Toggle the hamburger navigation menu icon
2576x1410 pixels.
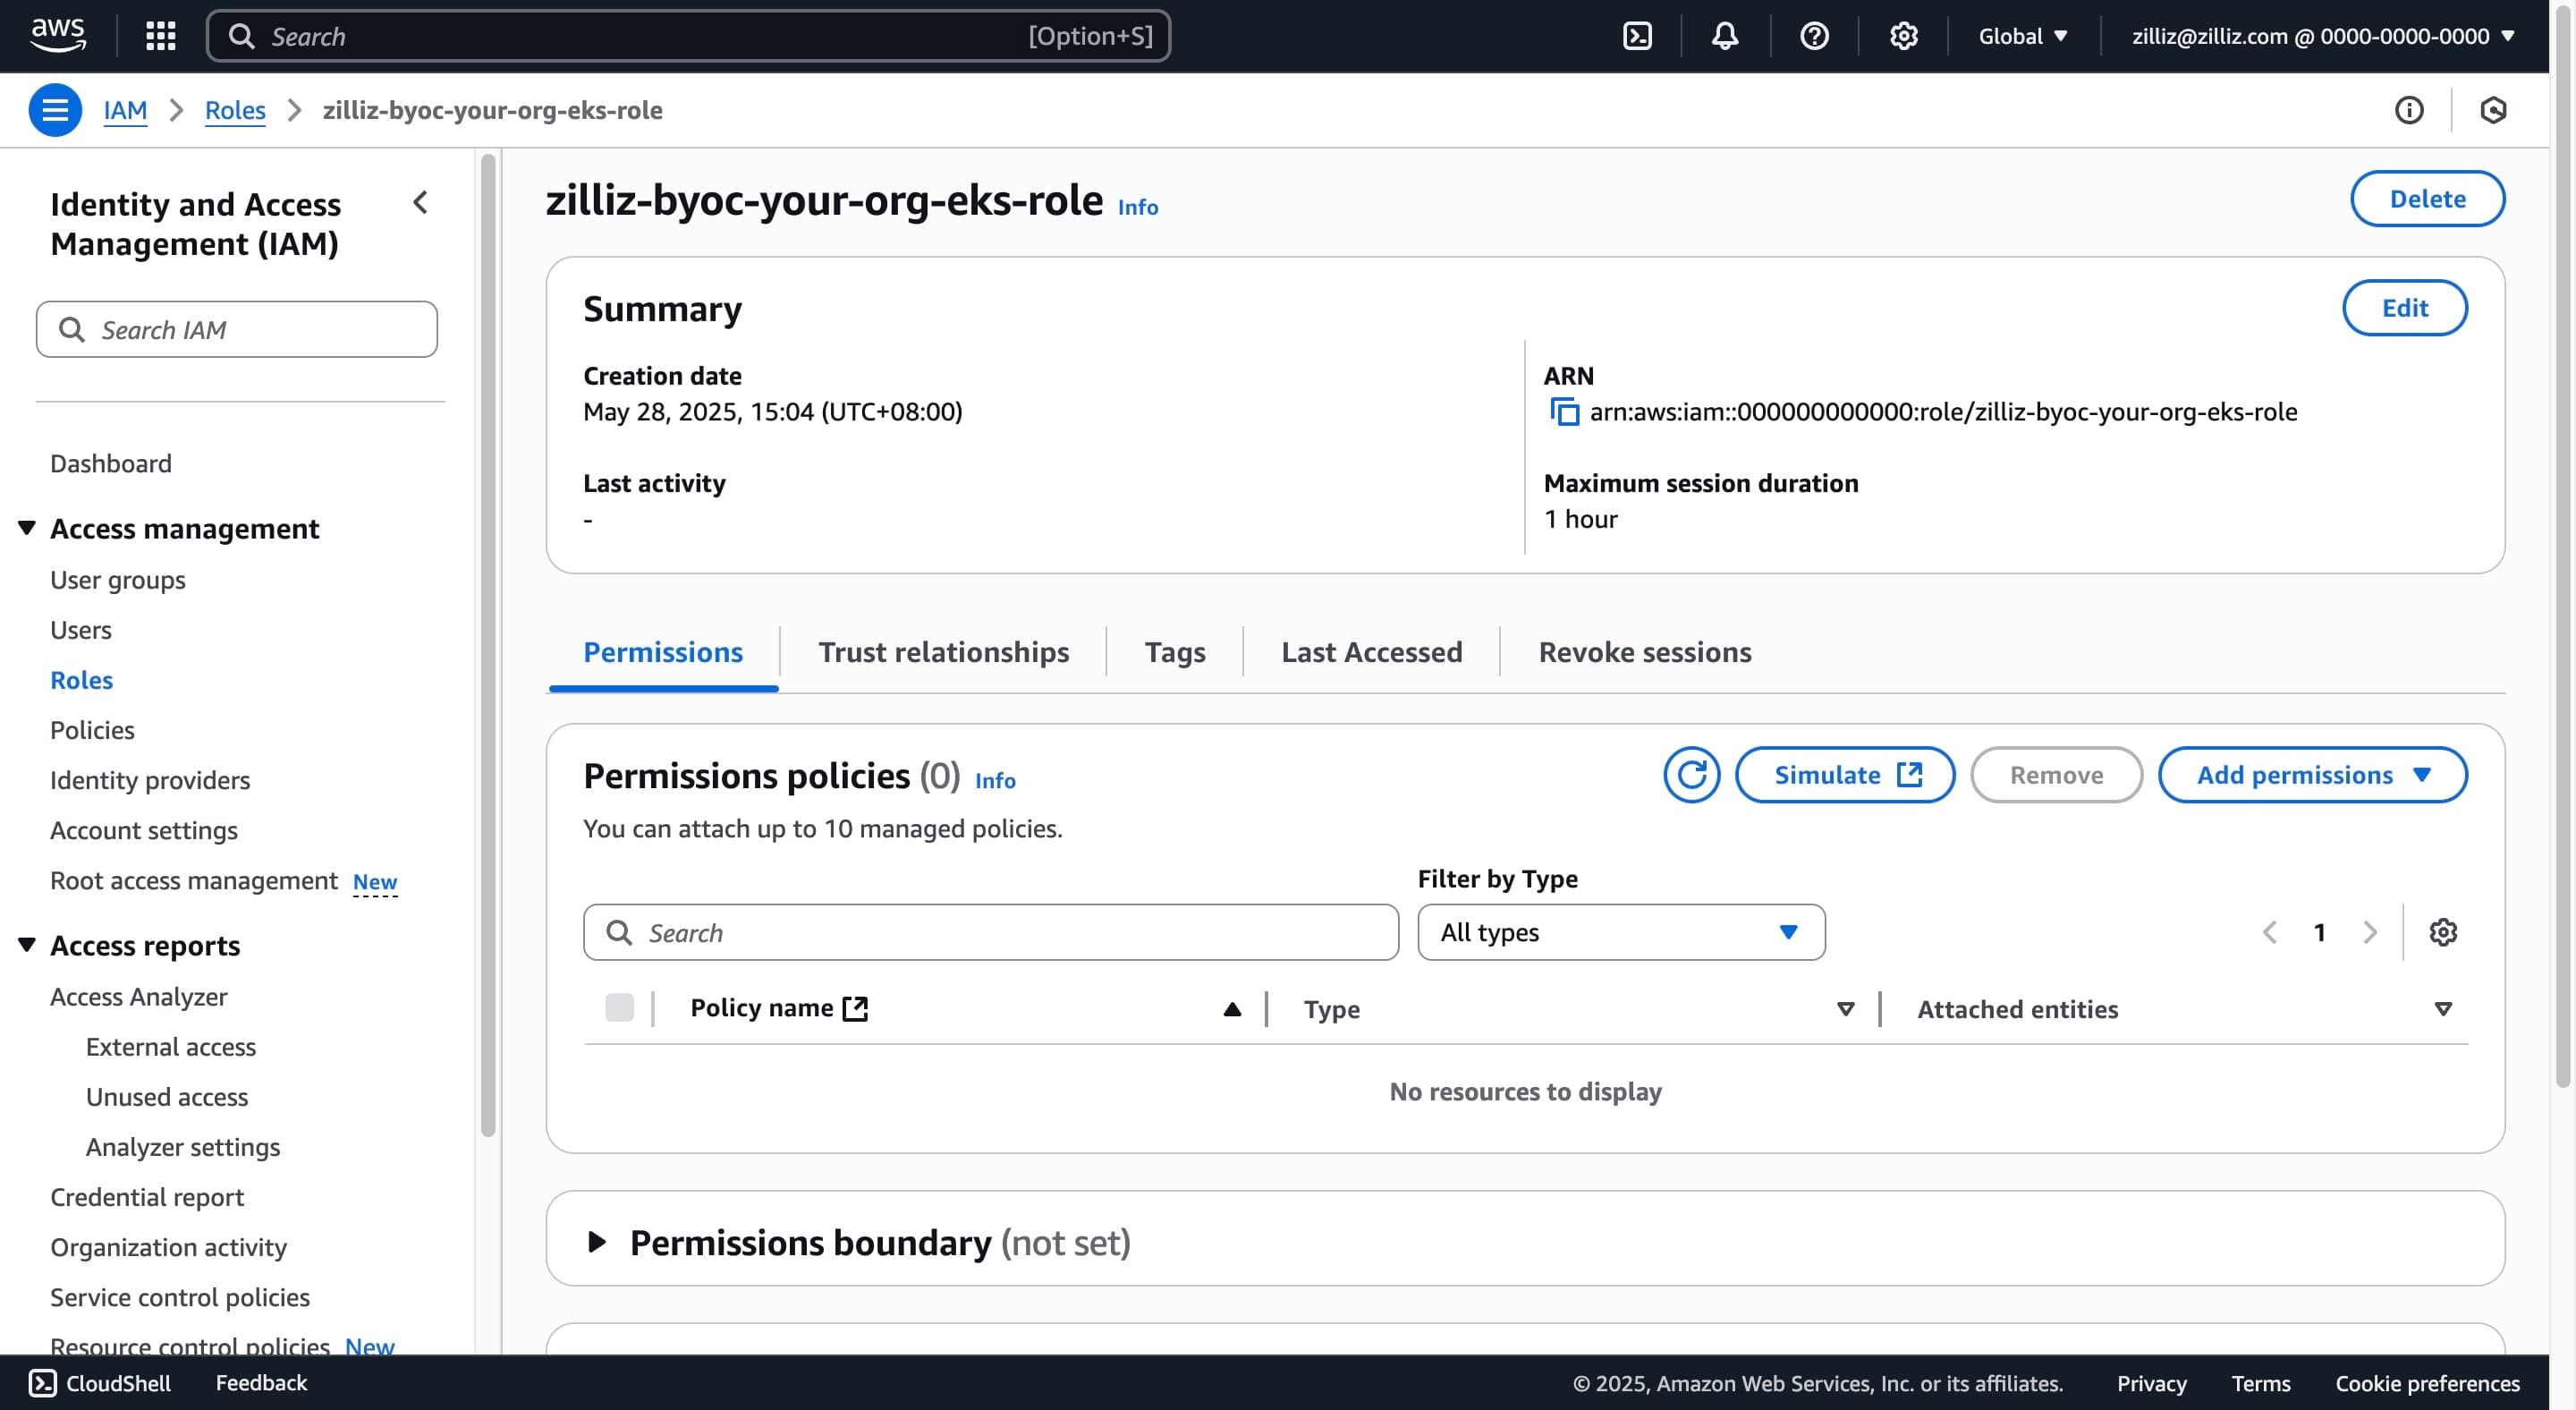pyautogui.click(x=55, y=110)
